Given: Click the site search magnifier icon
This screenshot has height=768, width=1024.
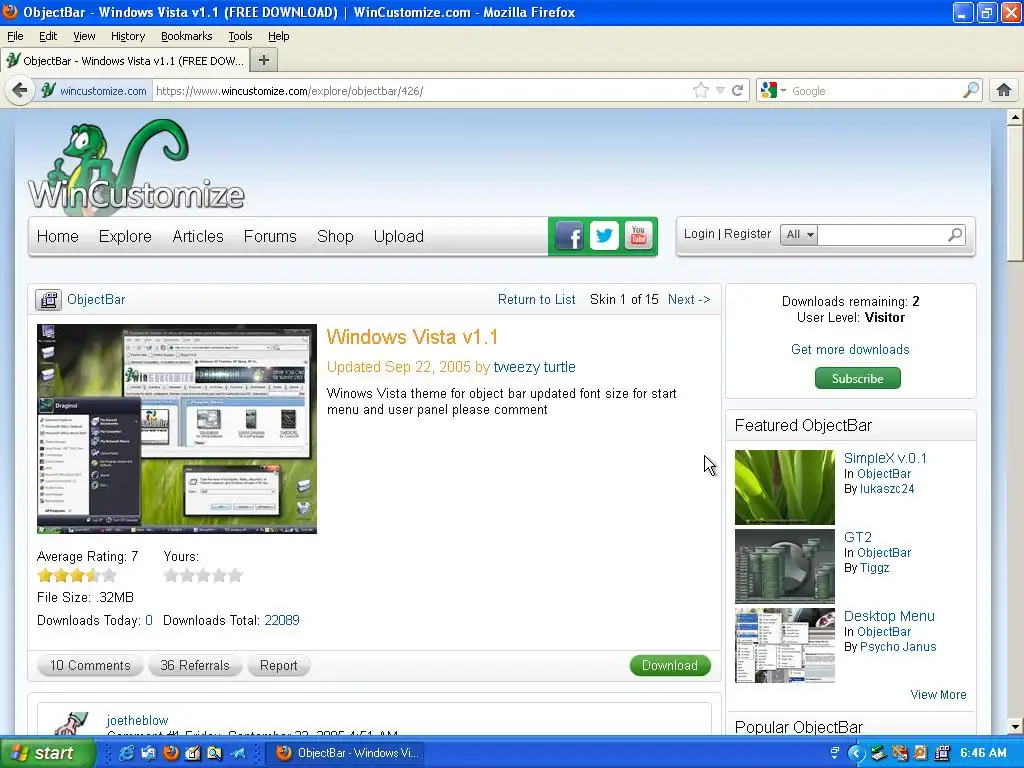Looking at the screenshot, I should pyautogui.click(x=955, y=234).
